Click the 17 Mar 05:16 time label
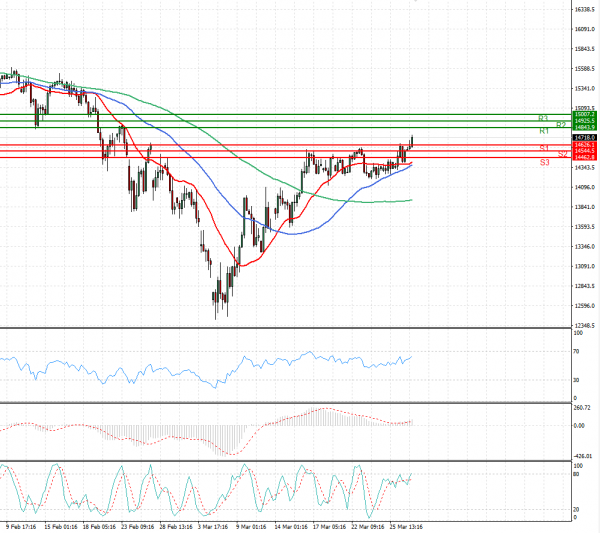The width and height of the screenshot is (600, 533). (x=329, y=527)
